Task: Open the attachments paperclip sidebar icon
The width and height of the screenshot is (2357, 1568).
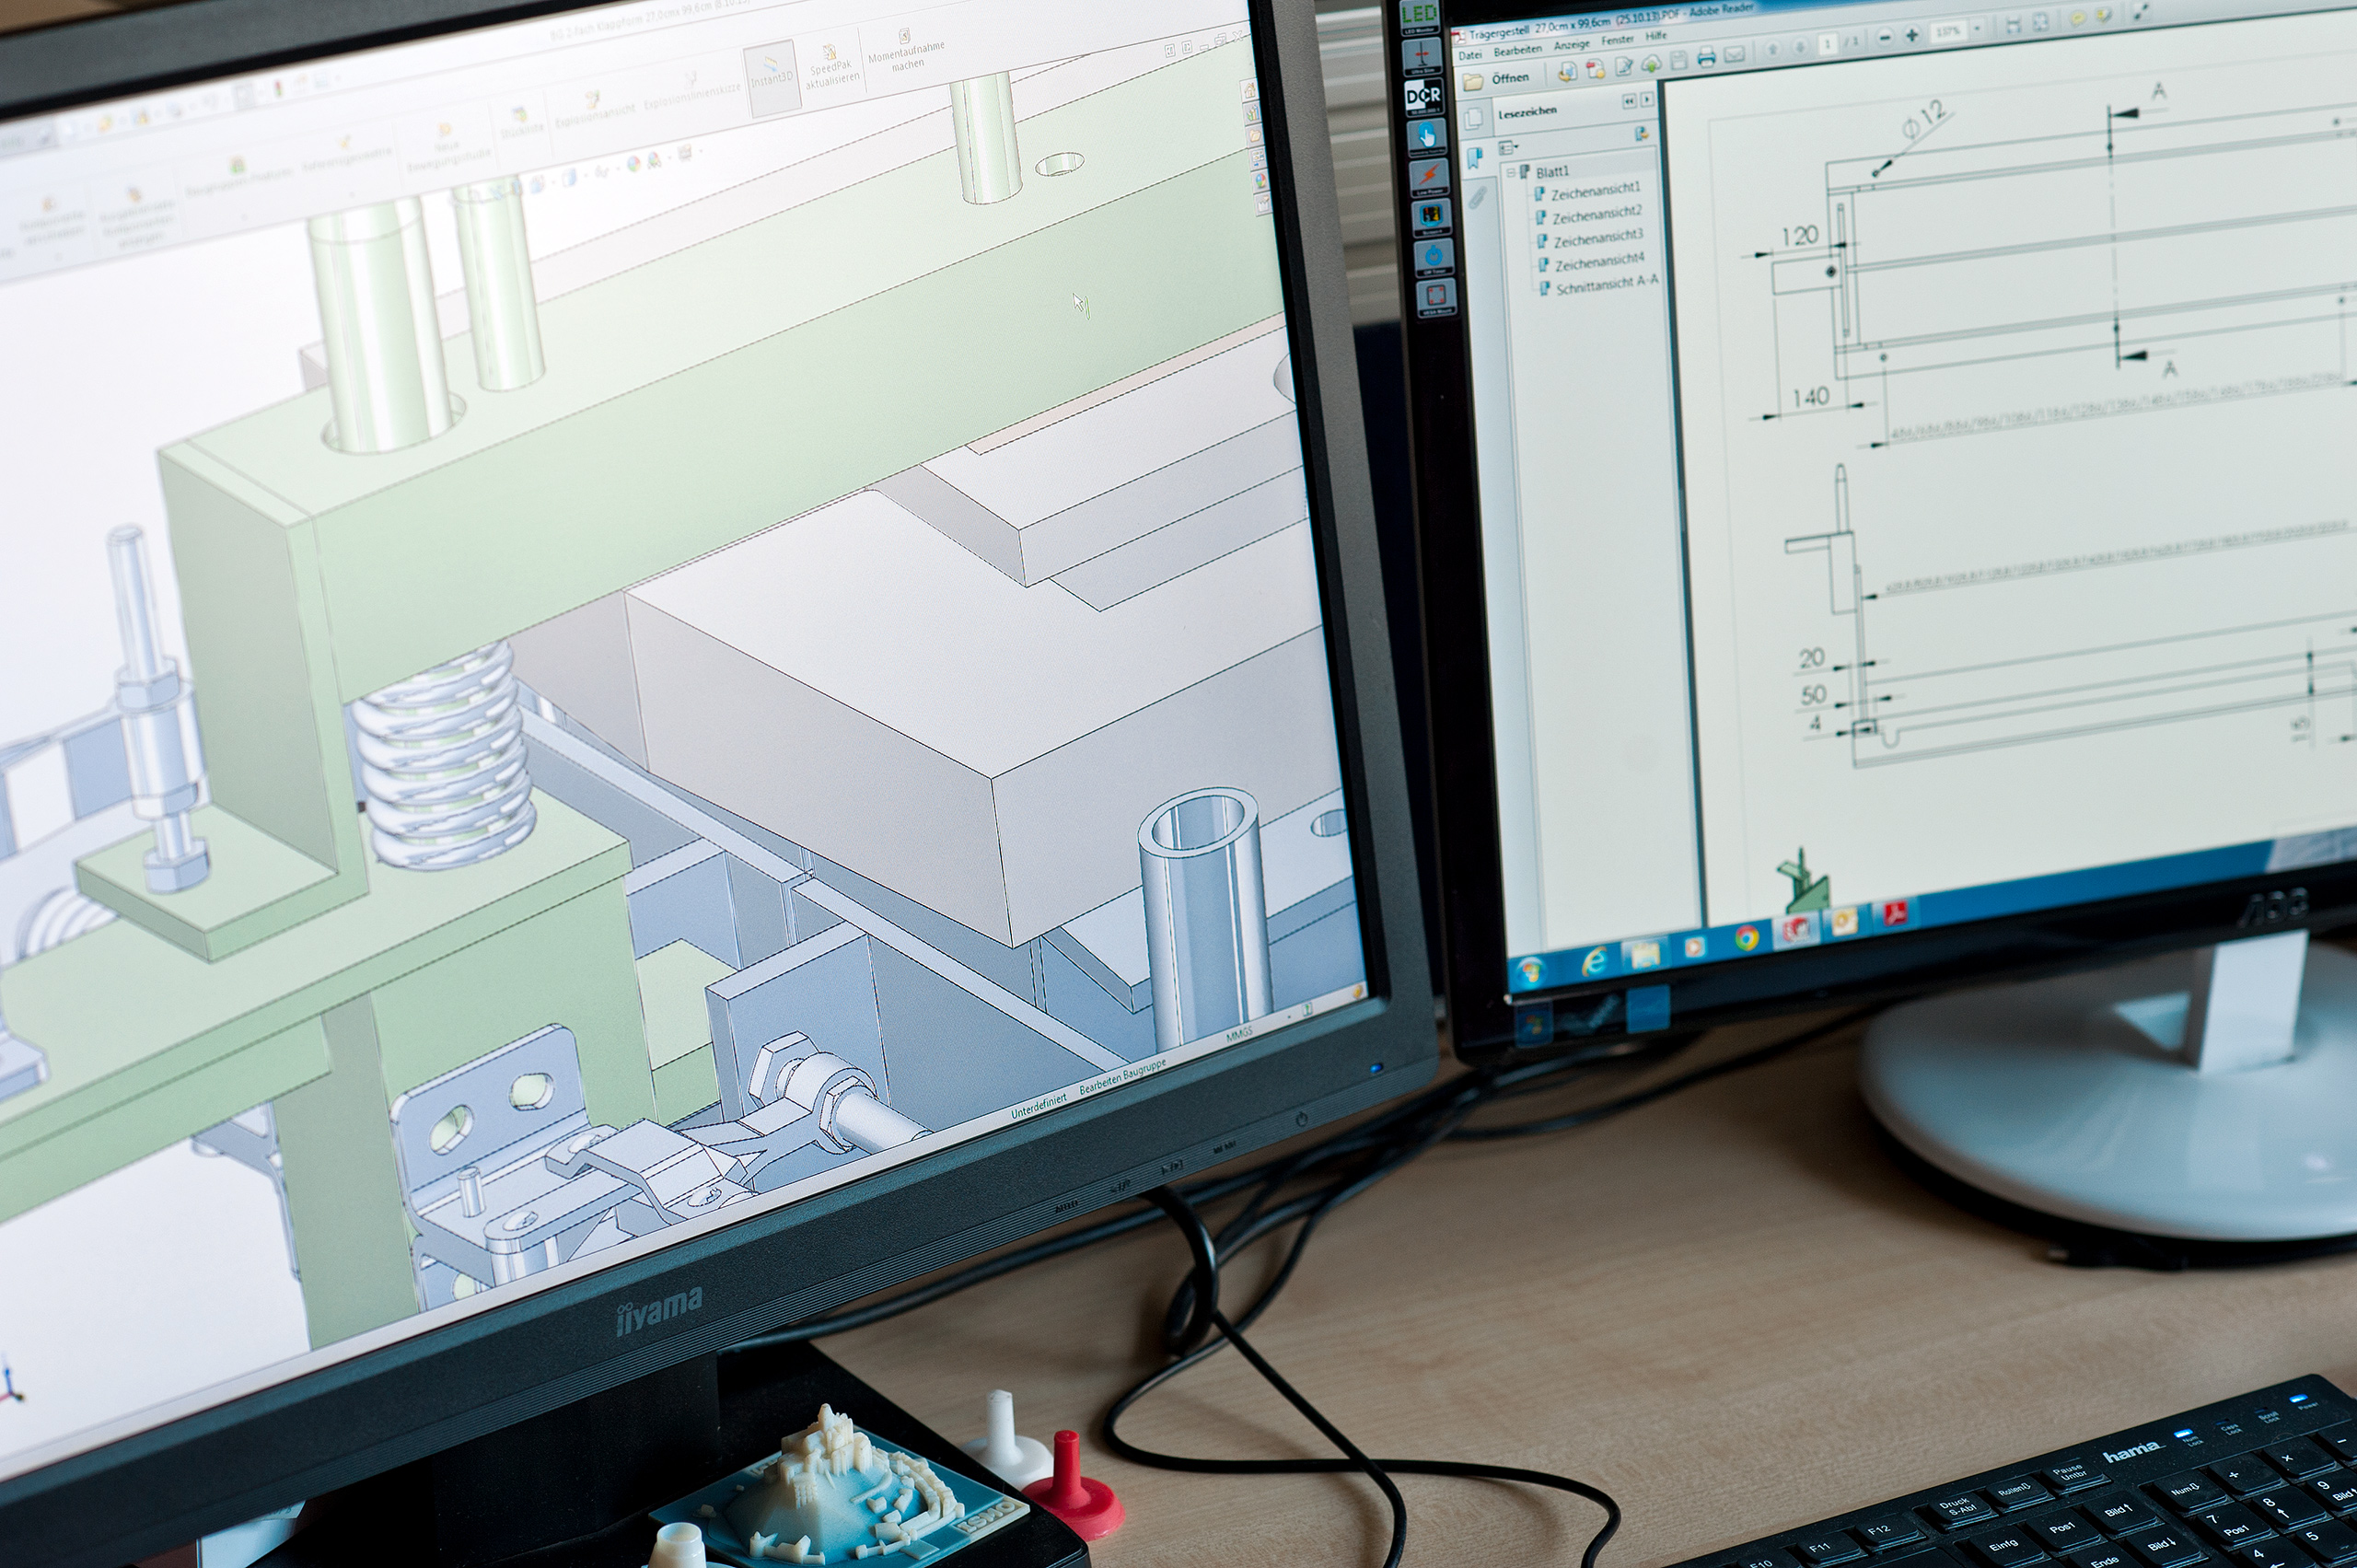Action: pyautogui.click(x=1478, y=199)
